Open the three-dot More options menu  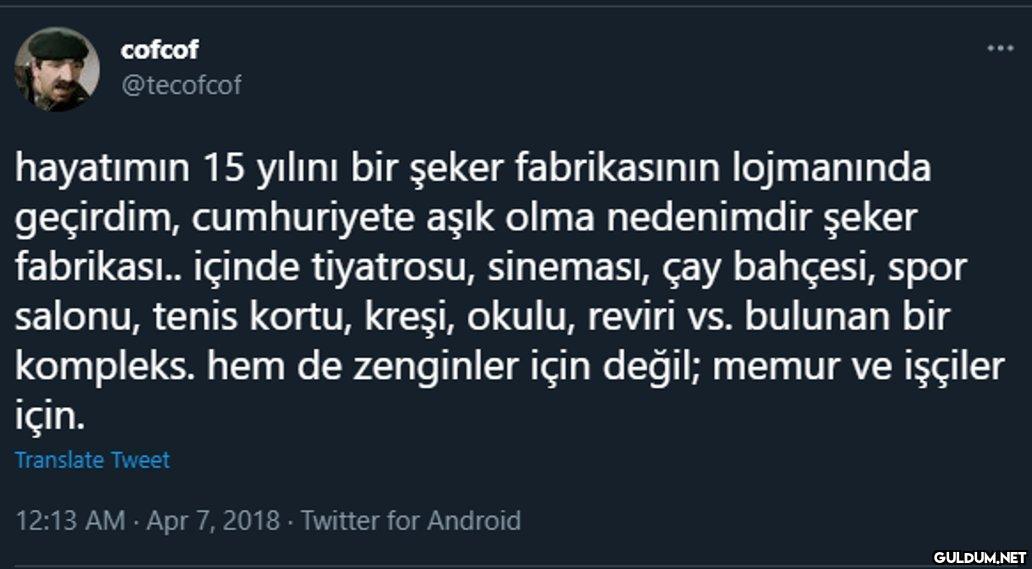tap(999, 48)
